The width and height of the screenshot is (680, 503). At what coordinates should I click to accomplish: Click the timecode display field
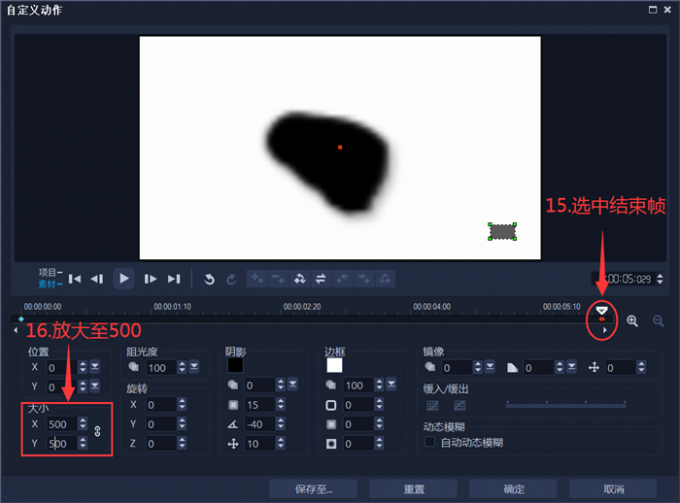point(623,279)
